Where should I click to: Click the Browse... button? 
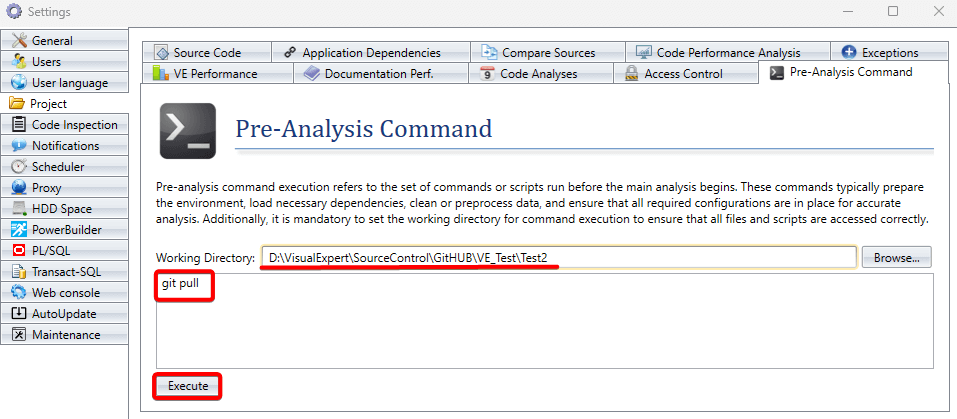point(897,257)
